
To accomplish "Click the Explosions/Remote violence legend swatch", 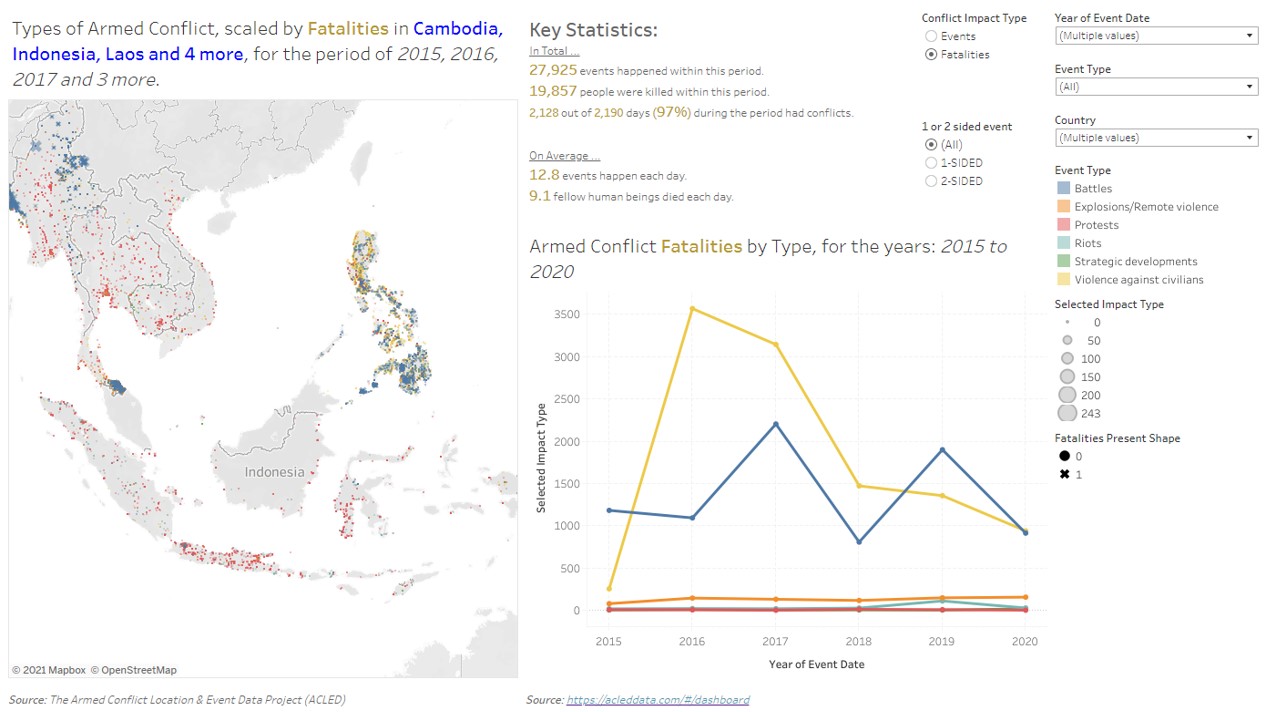I will 1063,207.
